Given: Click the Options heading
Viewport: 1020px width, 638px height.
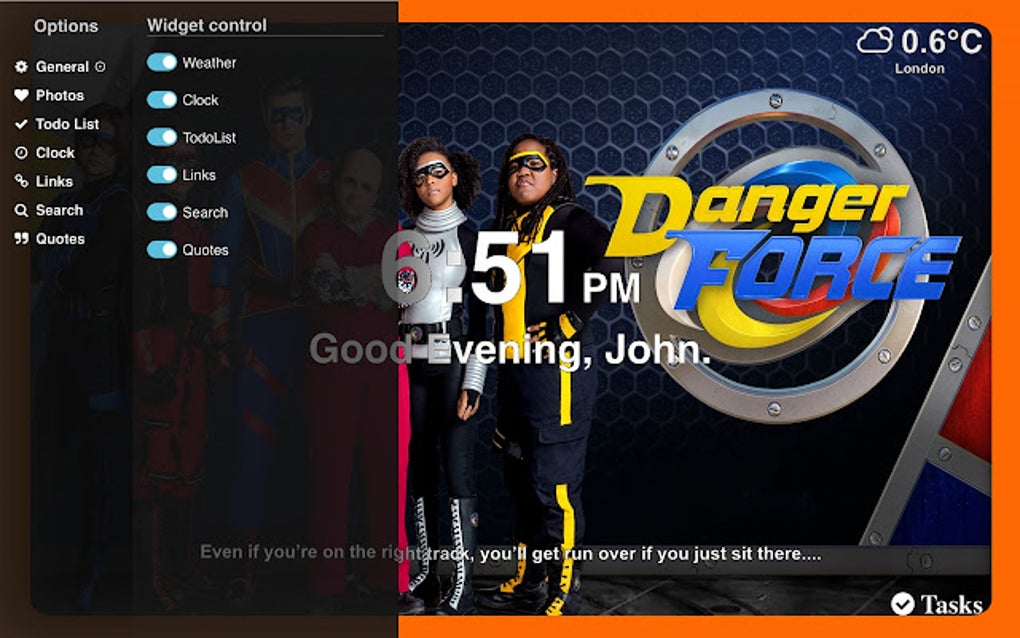Looking at the screenshot, I should [66, 26].
